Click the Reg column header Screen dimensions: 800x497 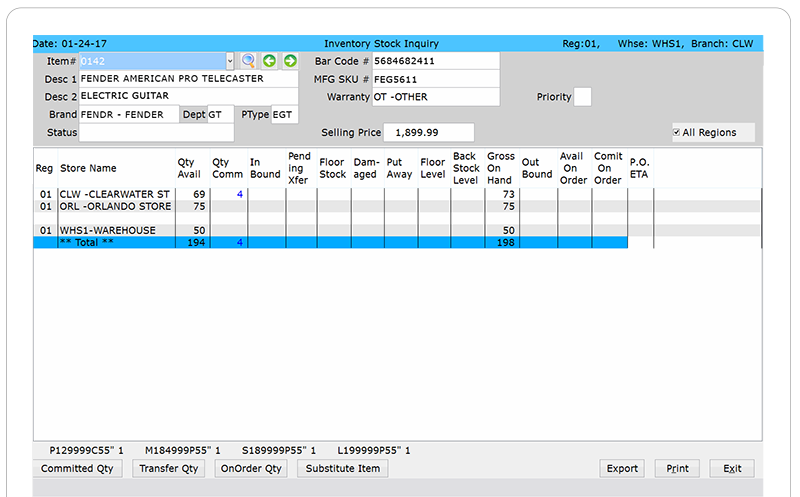(45, 168)
